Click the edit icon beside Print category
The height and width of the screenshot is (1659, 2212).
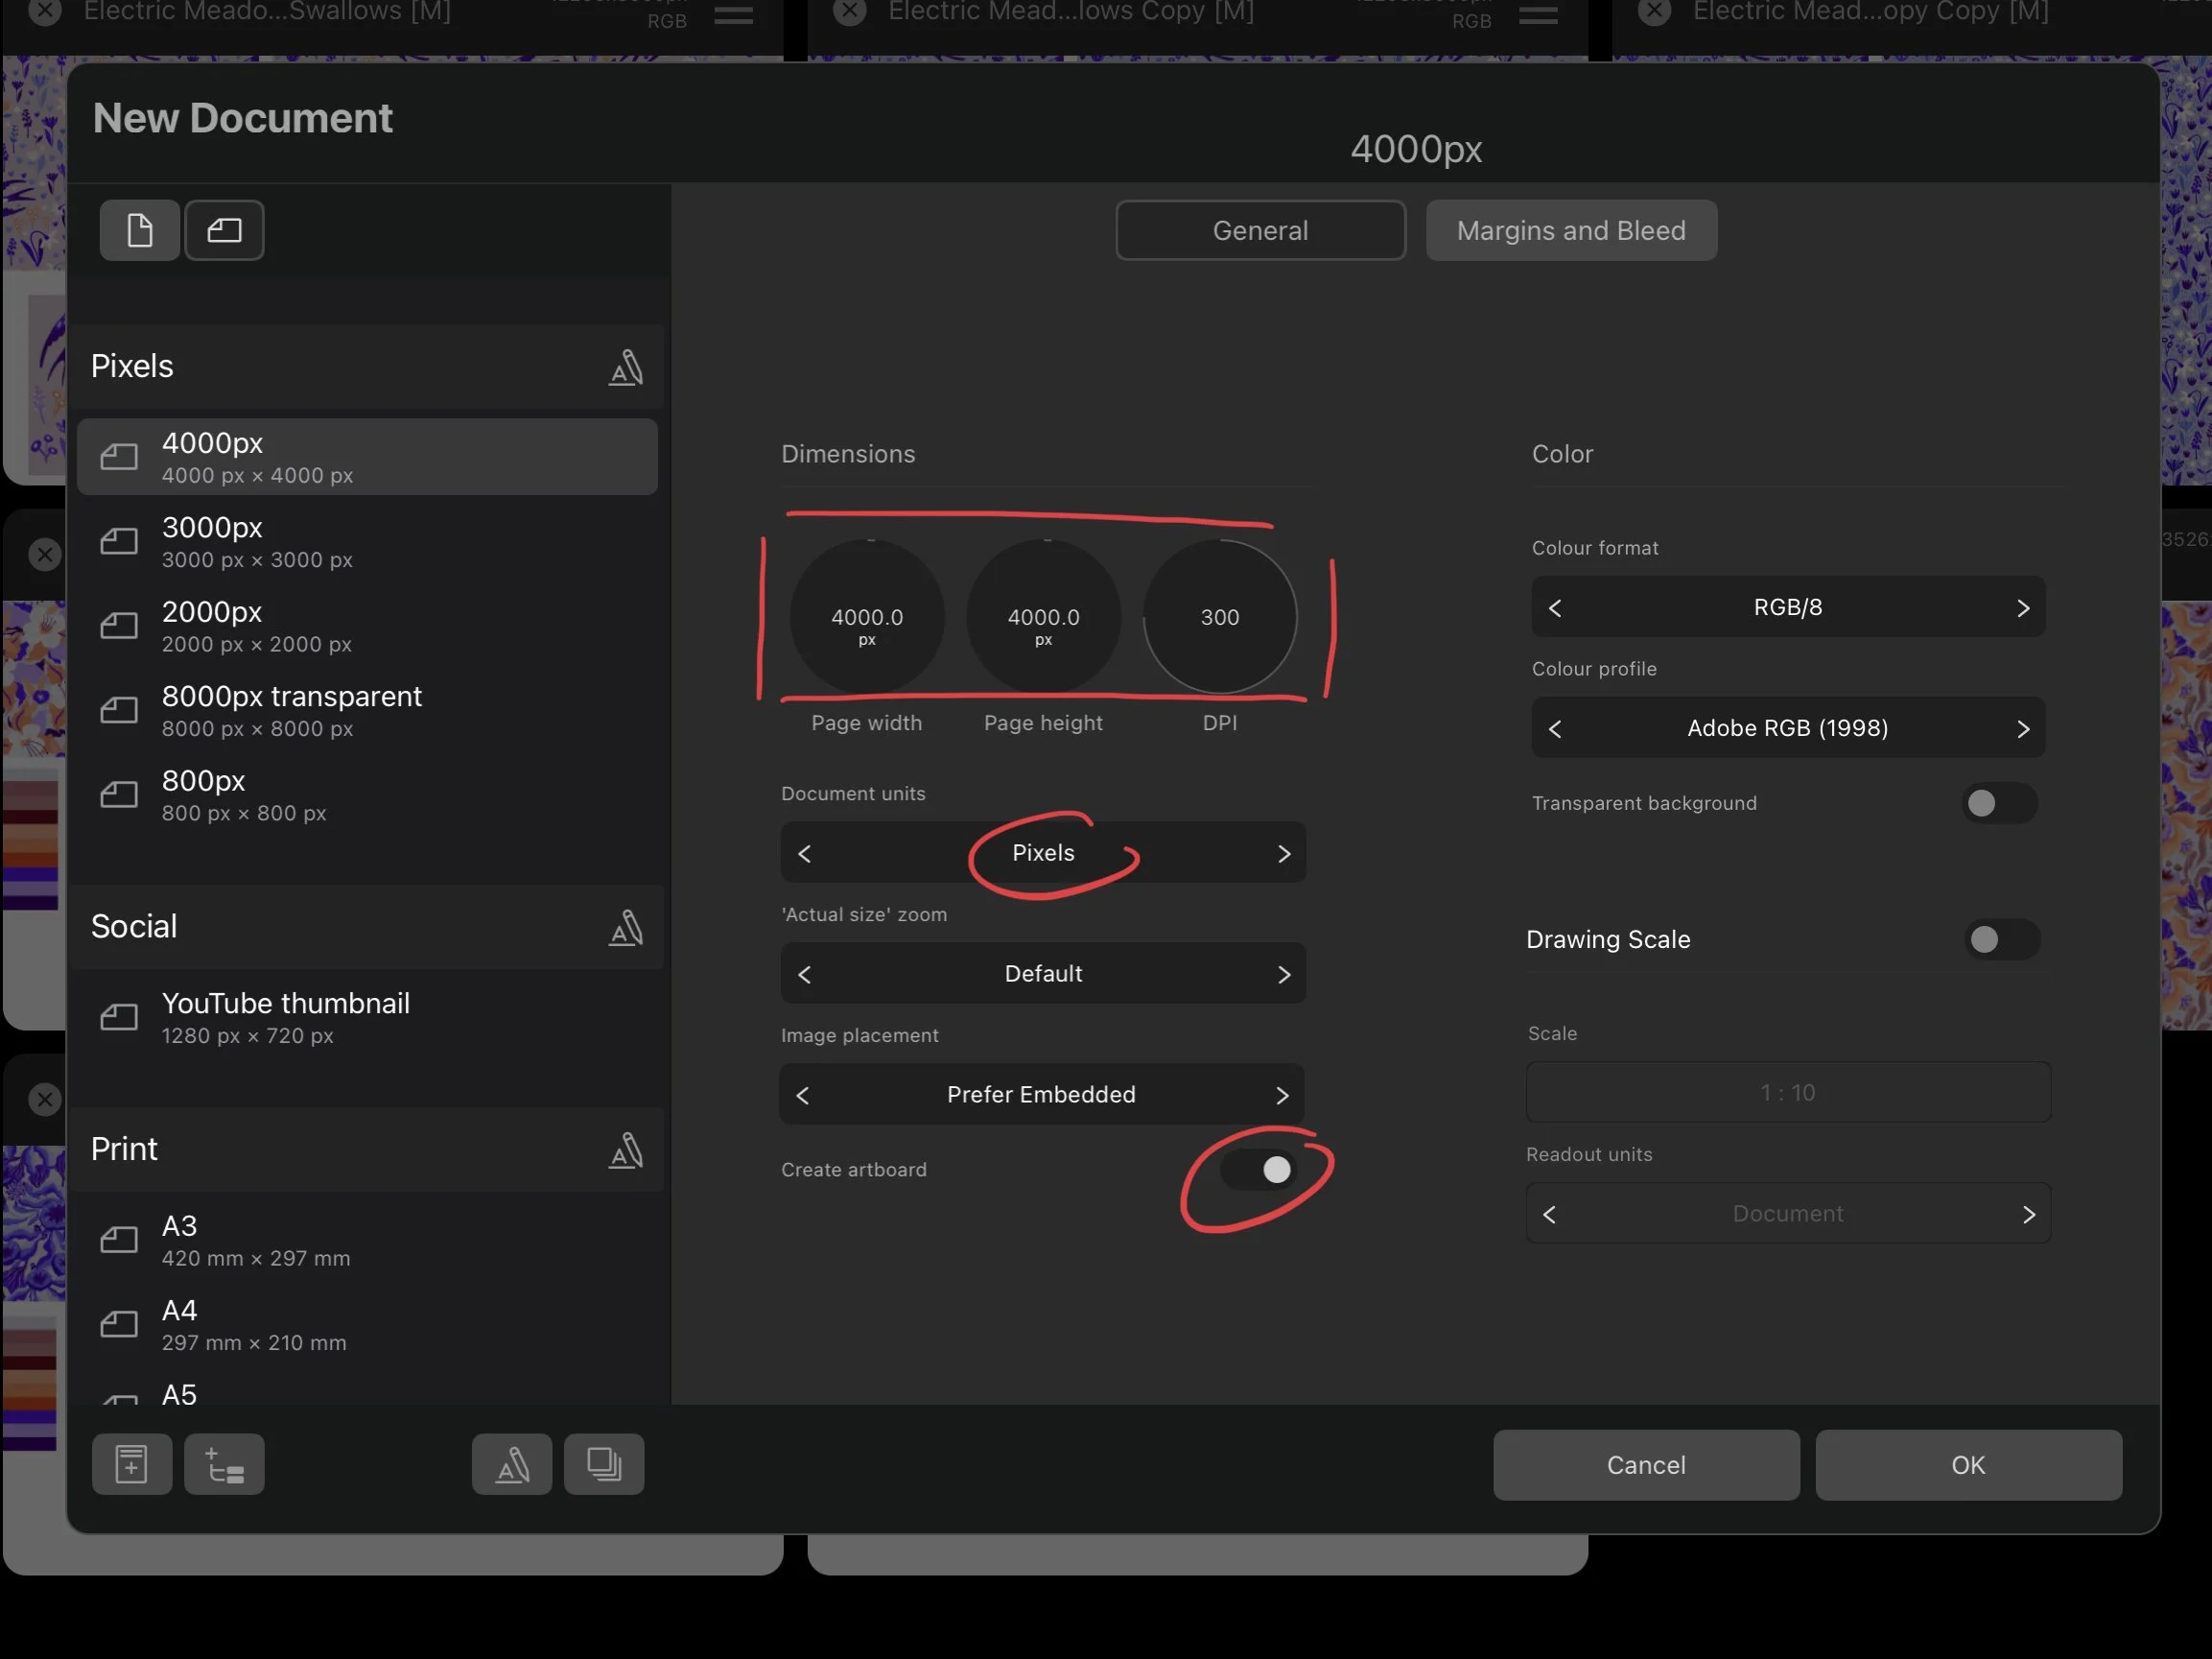tap(626, 1150)
